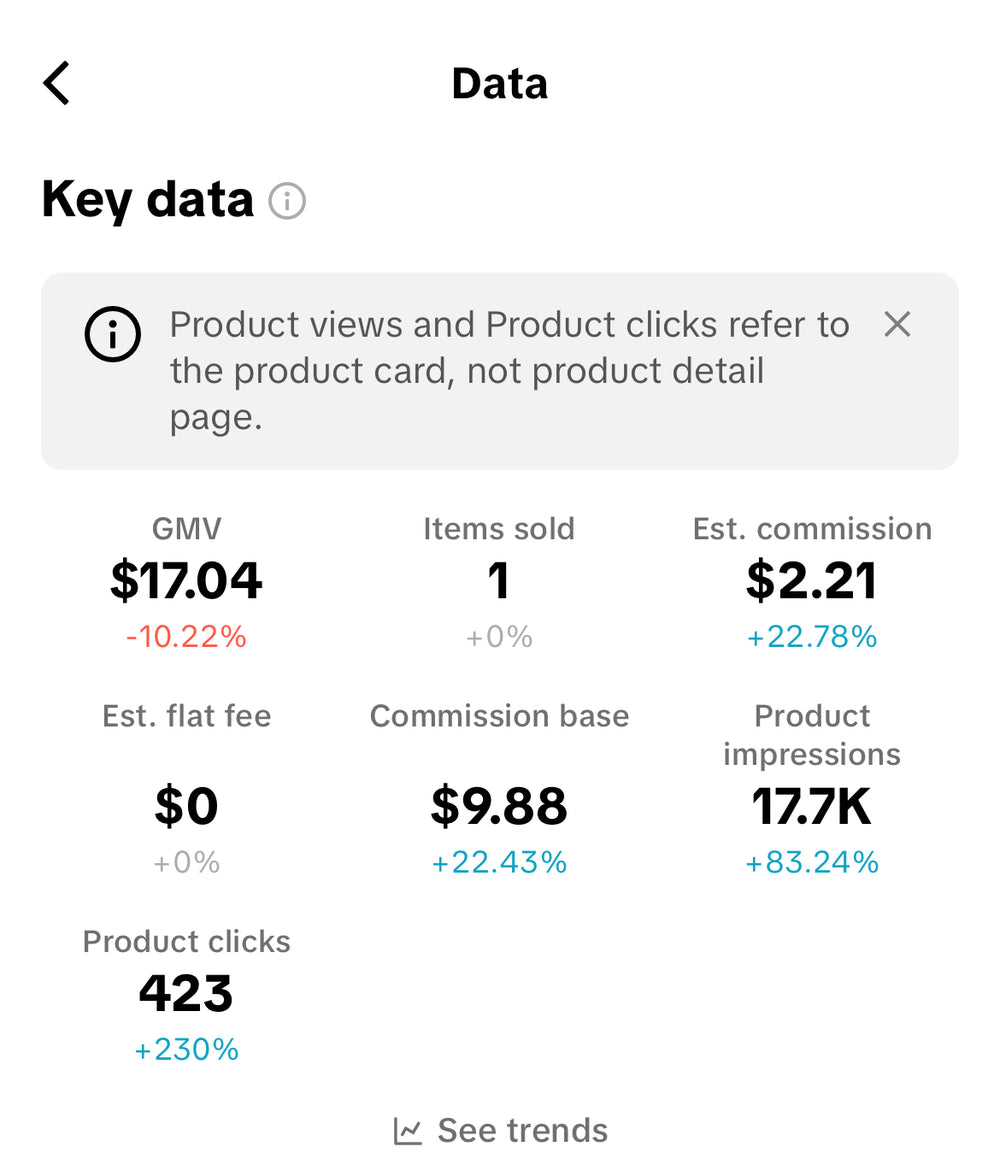Open the See trends link
The image size is (1000, 1176).
point(522,1131)
